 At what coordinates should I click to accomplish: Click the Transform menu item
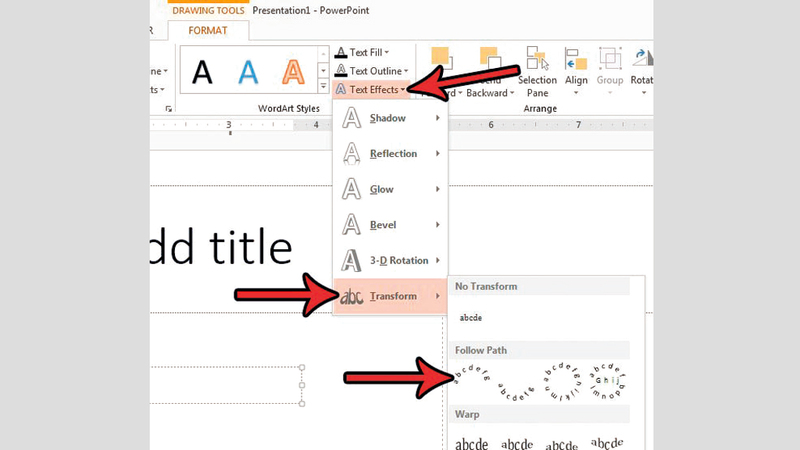tap(390, 297)
